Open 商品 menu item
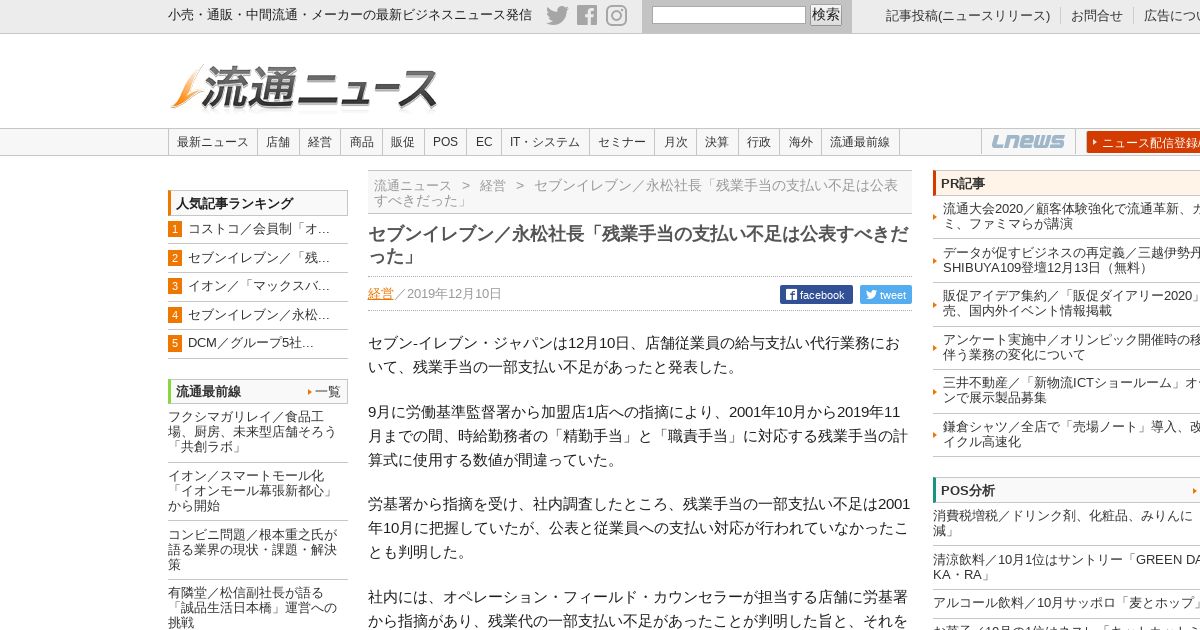This screenshot has width=1200, height=630. pos(361,142)
